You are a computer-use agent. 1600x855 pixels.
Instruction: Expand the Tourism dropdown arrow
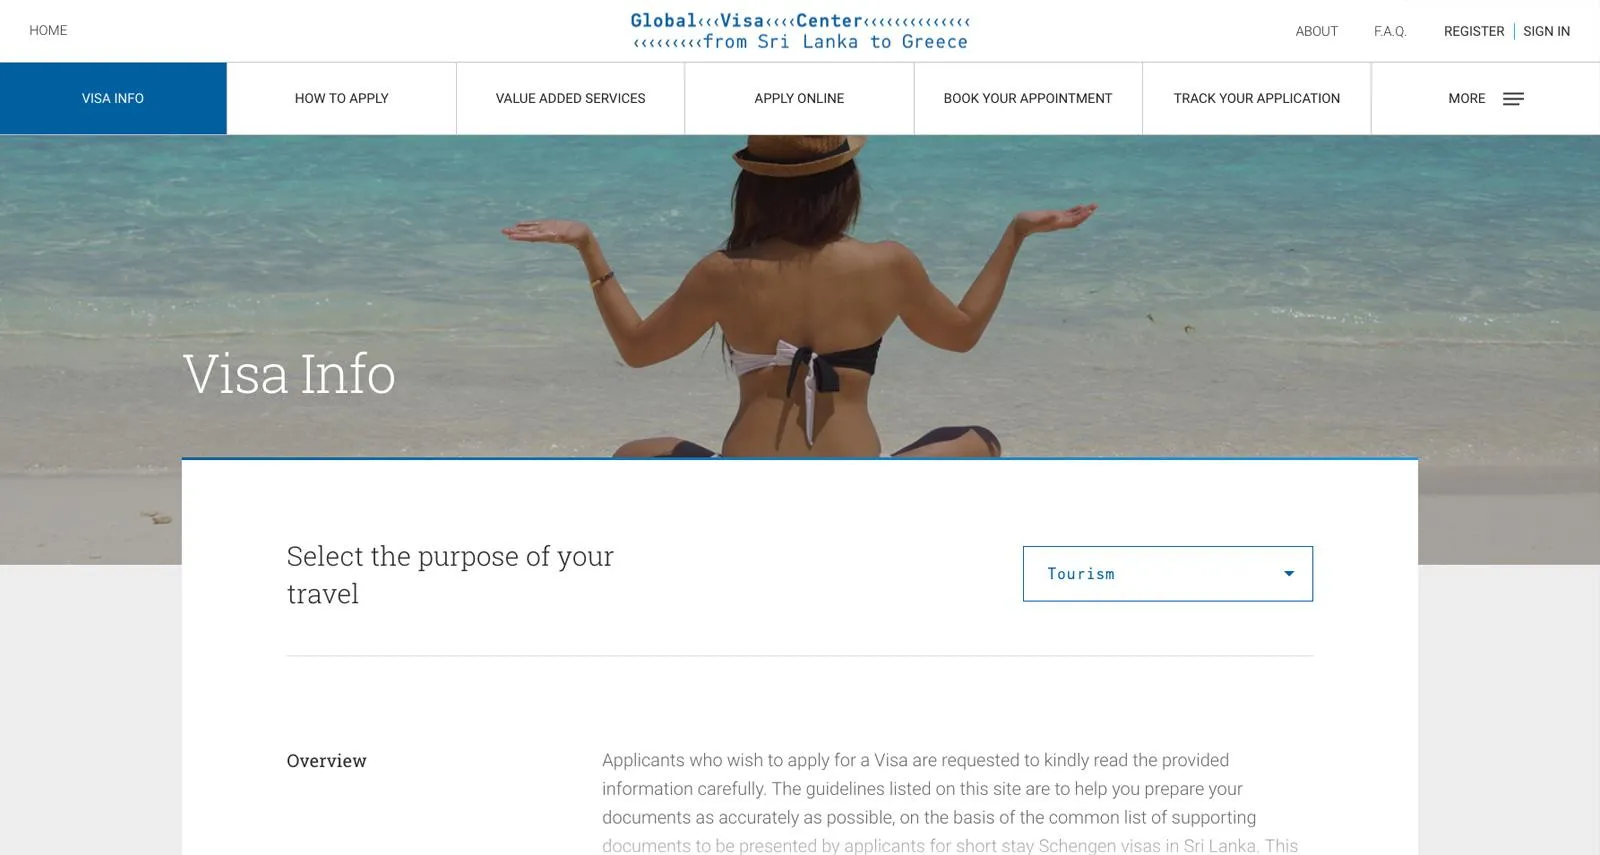point(1289,574)
